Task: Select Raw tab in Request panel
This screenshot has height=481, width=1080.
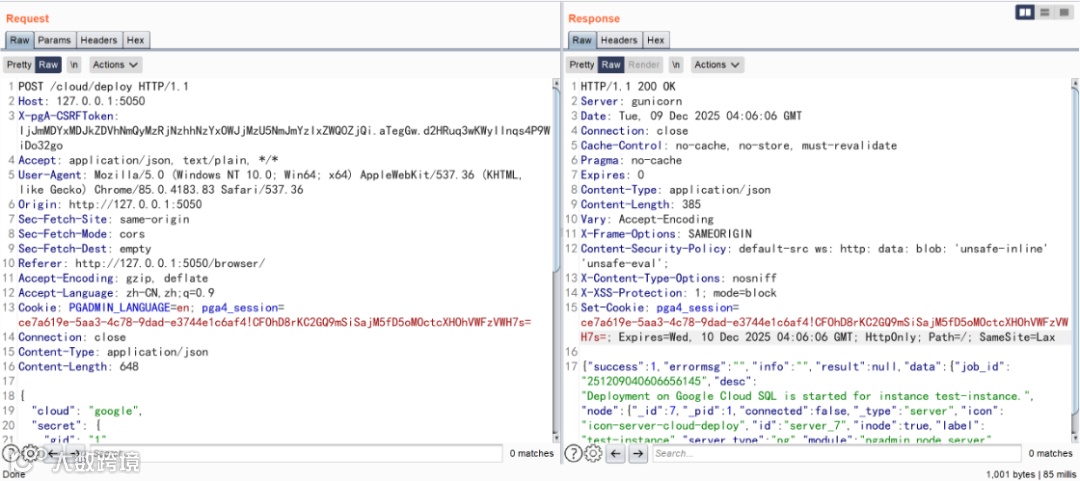Action: 19,41
